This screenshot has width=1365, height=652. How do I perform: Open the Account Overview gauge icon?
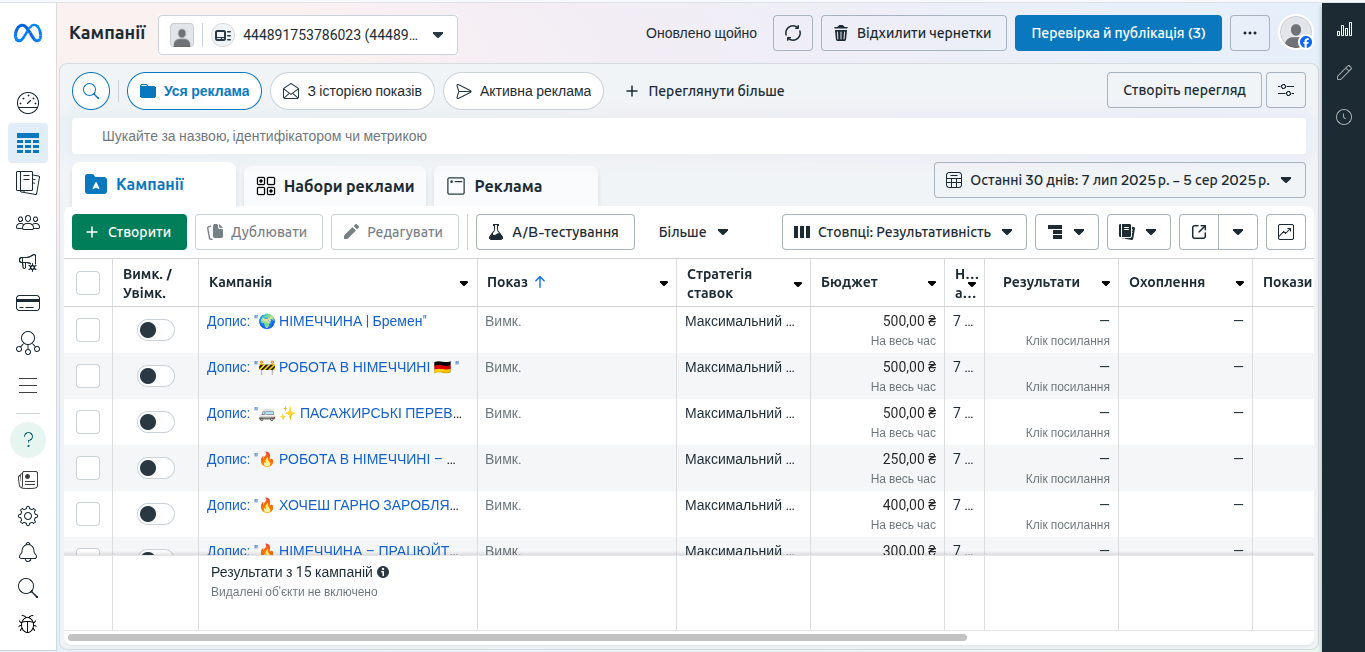click(27, 102)
